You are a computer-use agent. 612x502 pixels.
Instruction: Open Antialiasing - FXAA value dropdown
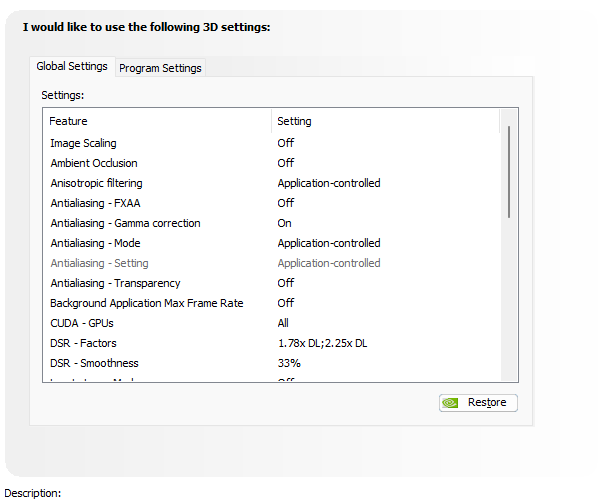[286, 203]
